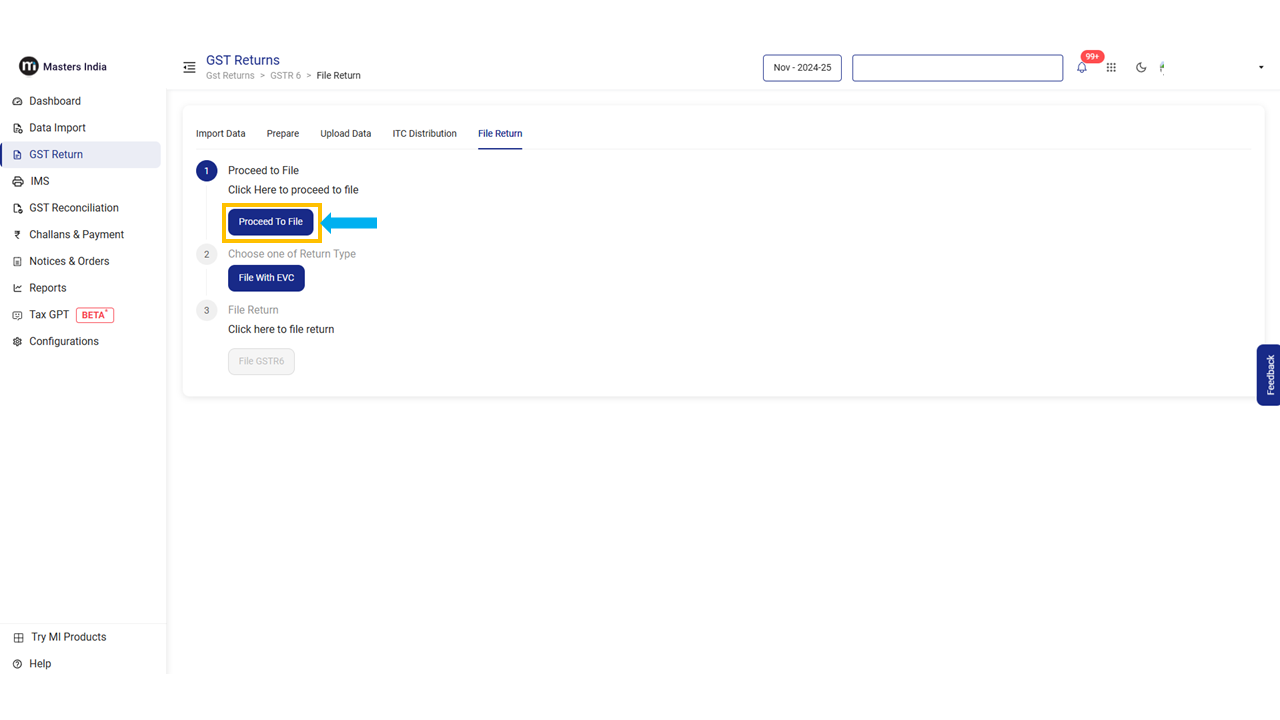Open Dashboard from sidebar
Image resolution: width=1280 pixels, height=720 pixels.
[55, 101]
